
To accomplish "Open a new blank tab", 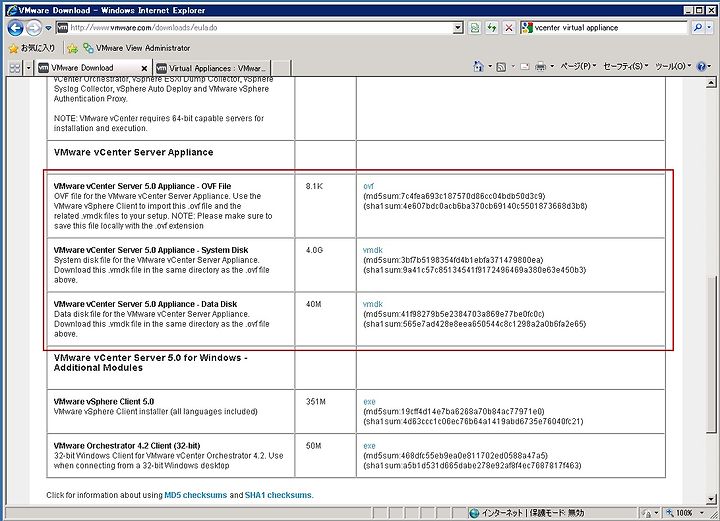I will [x=281, y=68].
